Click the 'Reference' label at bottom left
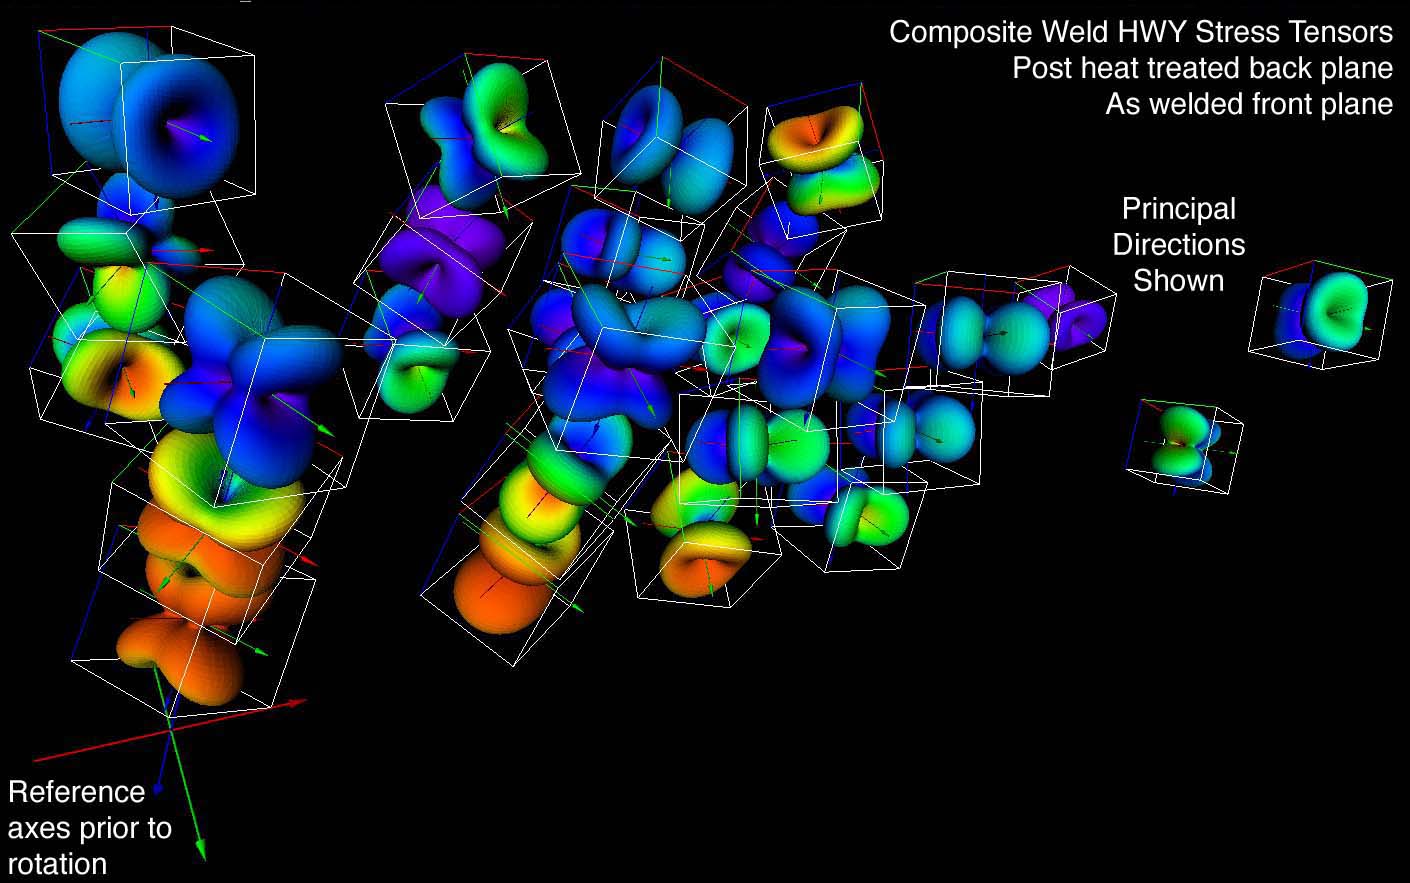 coord(77,792)
